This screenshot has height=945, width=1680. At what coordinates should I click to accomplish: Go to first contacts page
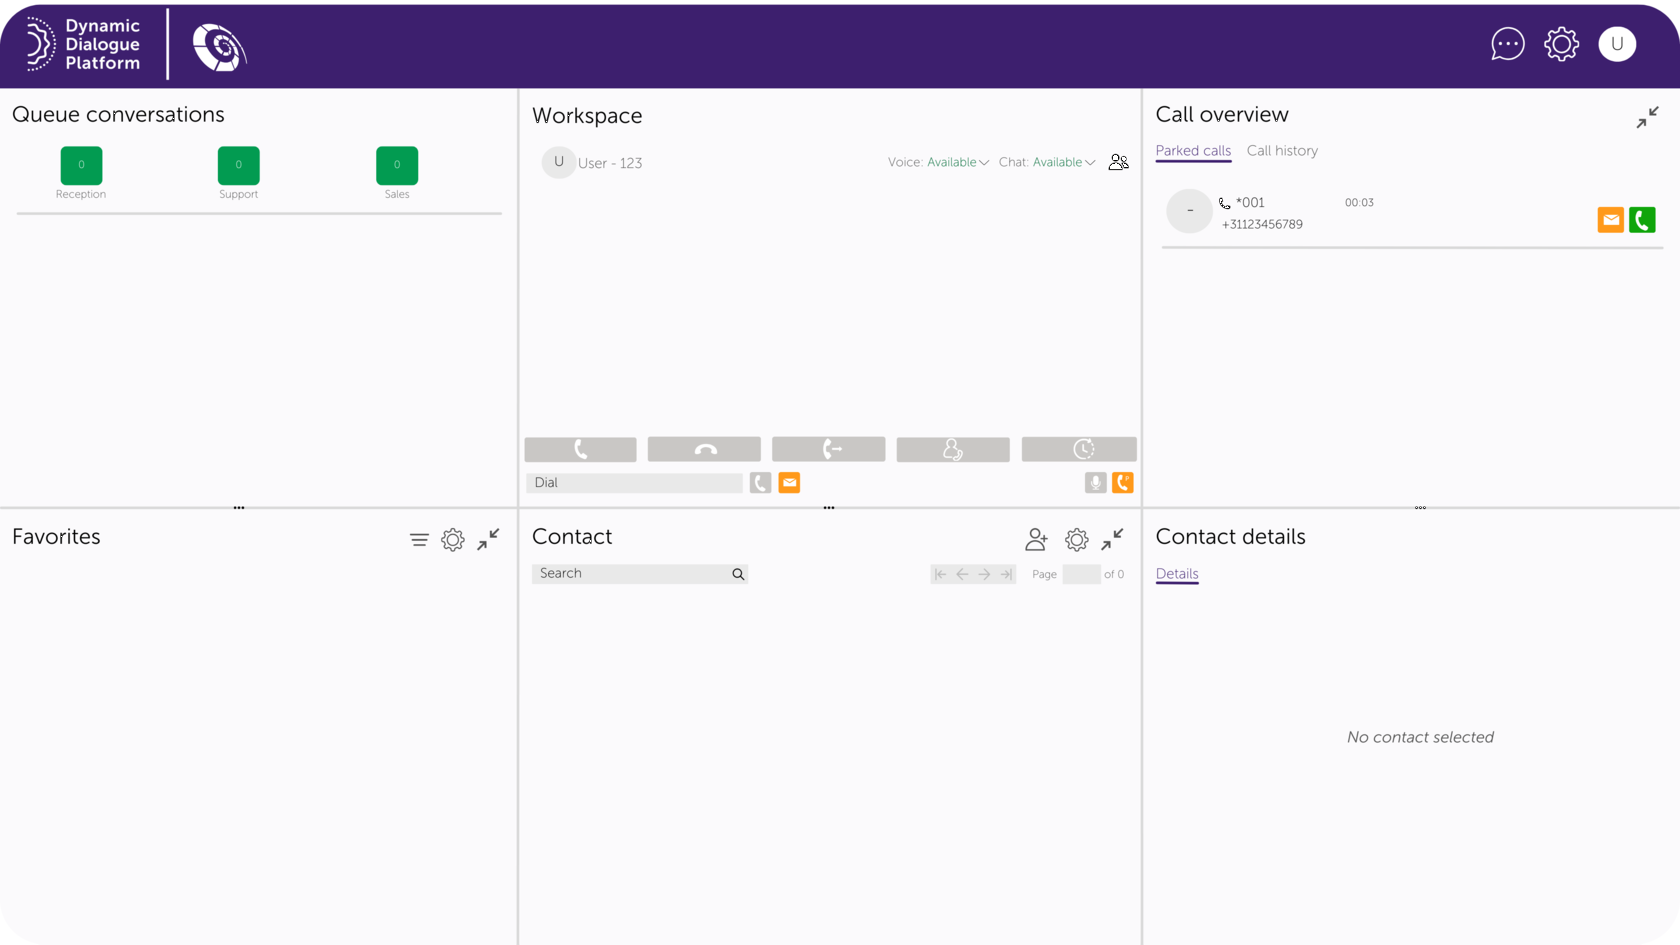click(940, 574)
